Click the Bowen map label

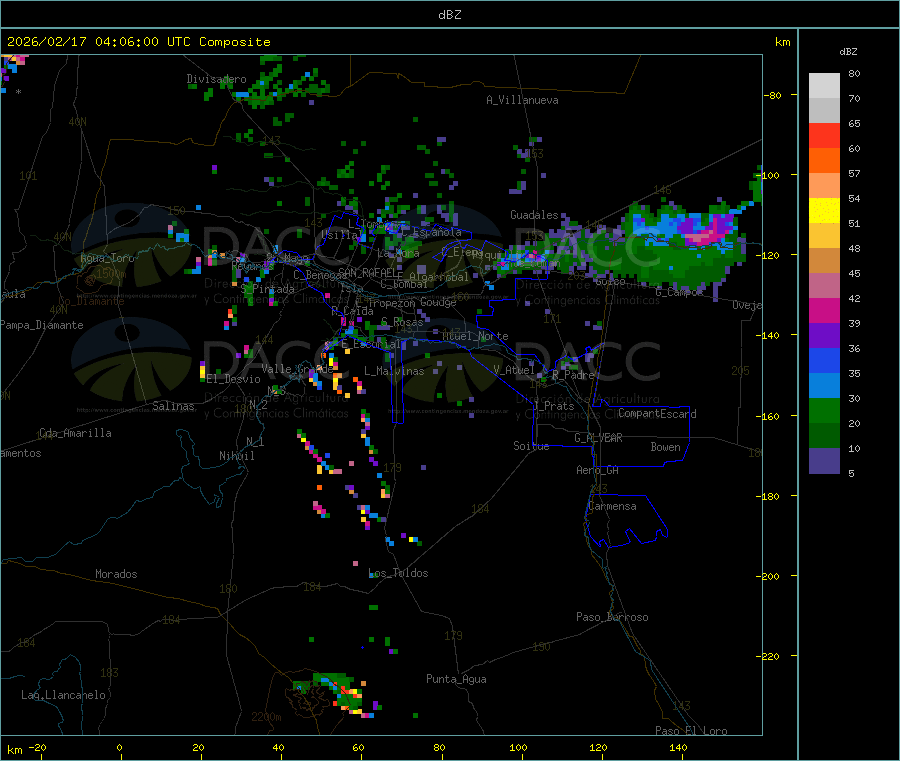tap(665, 447)
